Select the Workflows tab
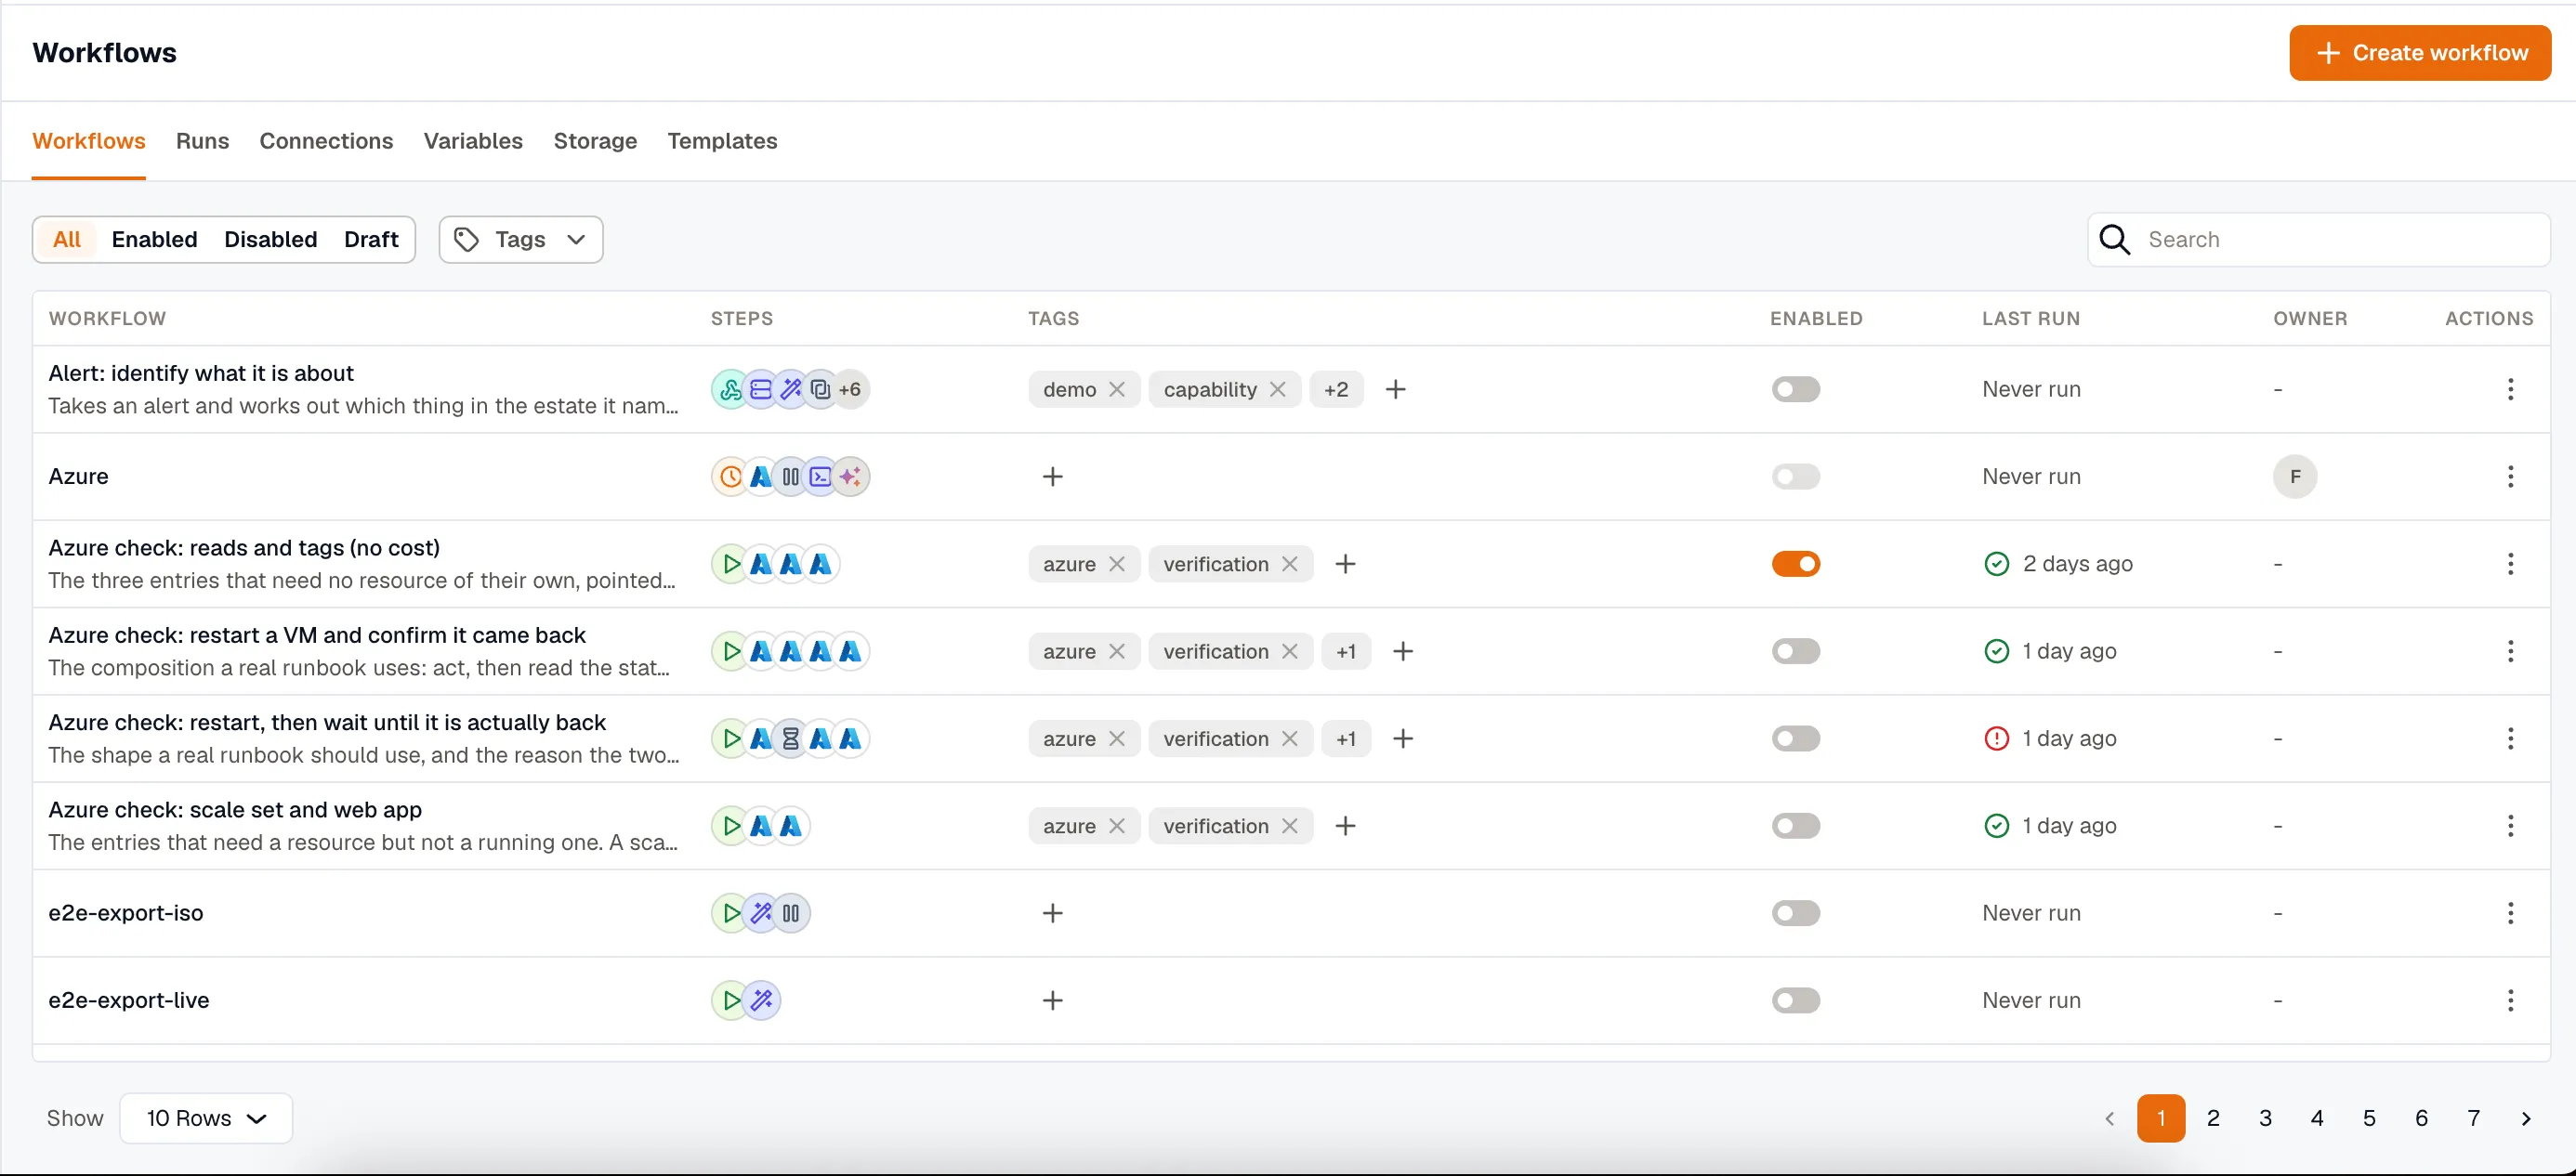This screenshot has height=1176, width=2576. [89, 141]
